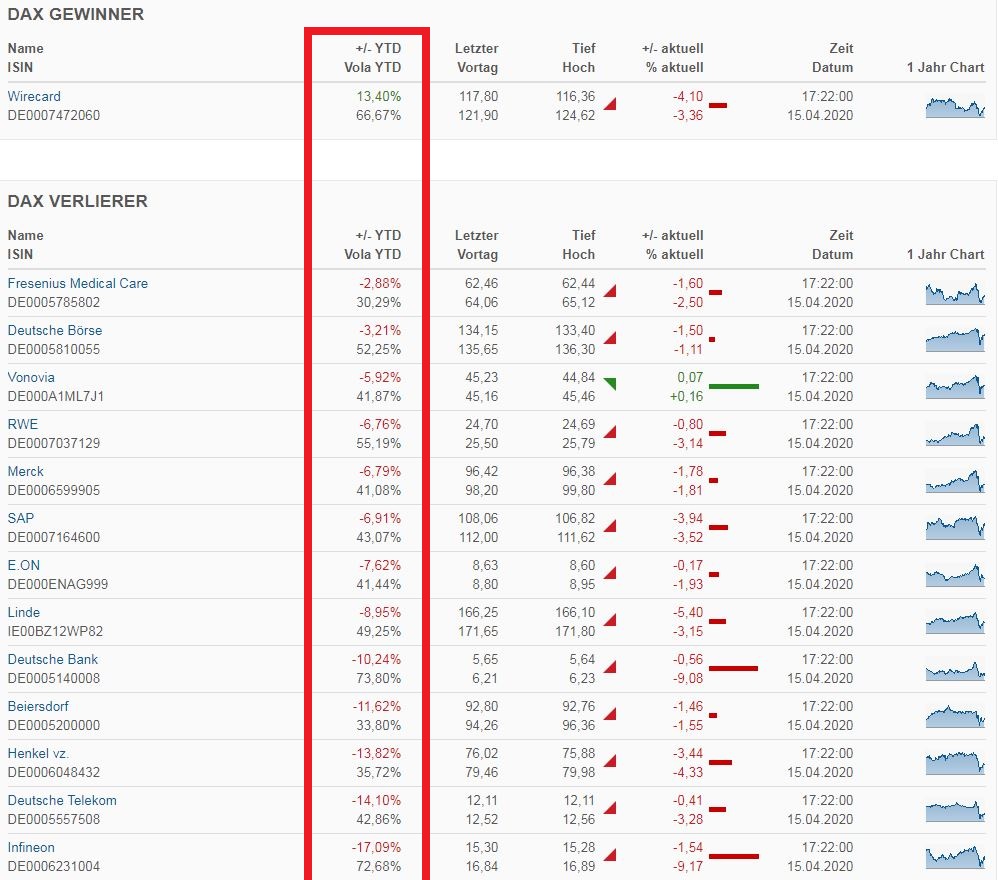
Task: Click Merck's 1-year chart thumbnail
Action: click(955, 482)
